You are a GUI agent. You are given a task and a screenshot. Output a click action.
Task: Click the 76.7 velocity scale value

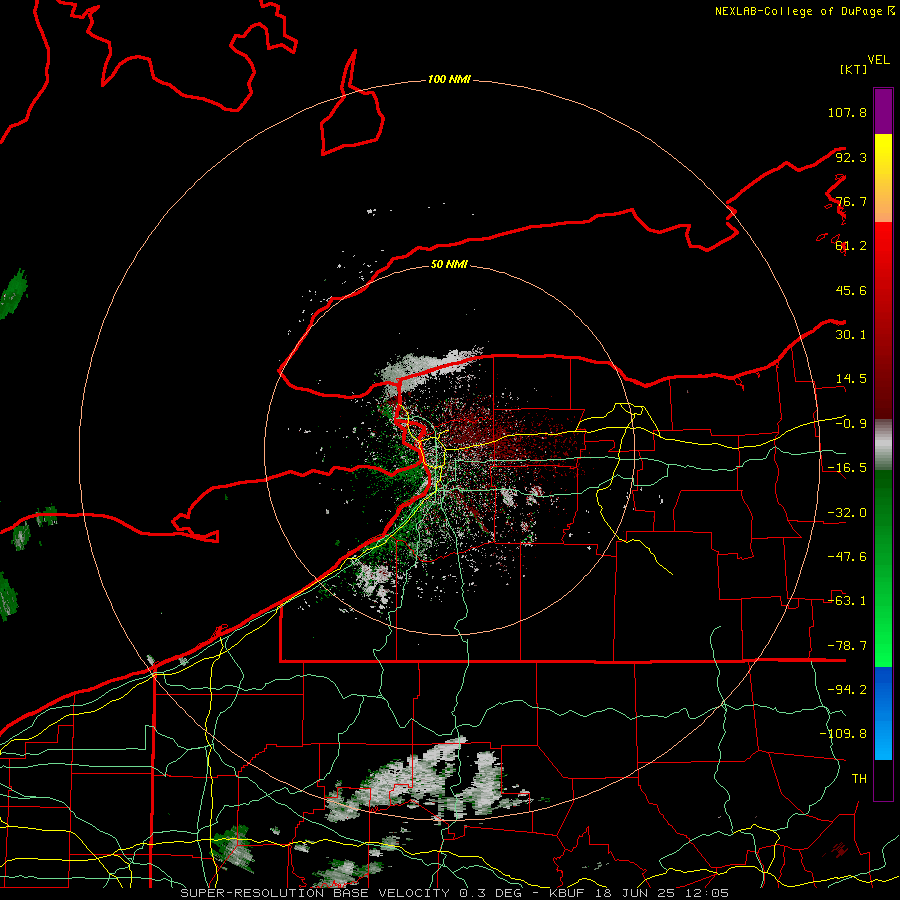coord(851,201)
